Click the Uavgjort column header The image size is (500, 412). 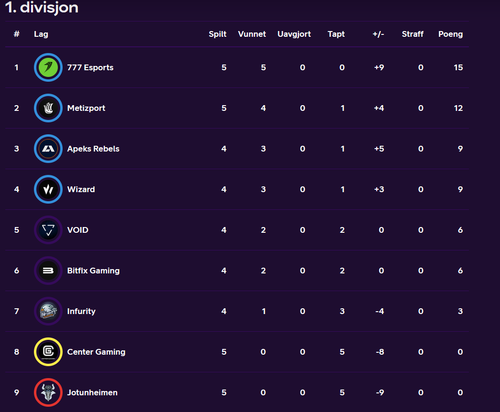click(x=294, y=34)
